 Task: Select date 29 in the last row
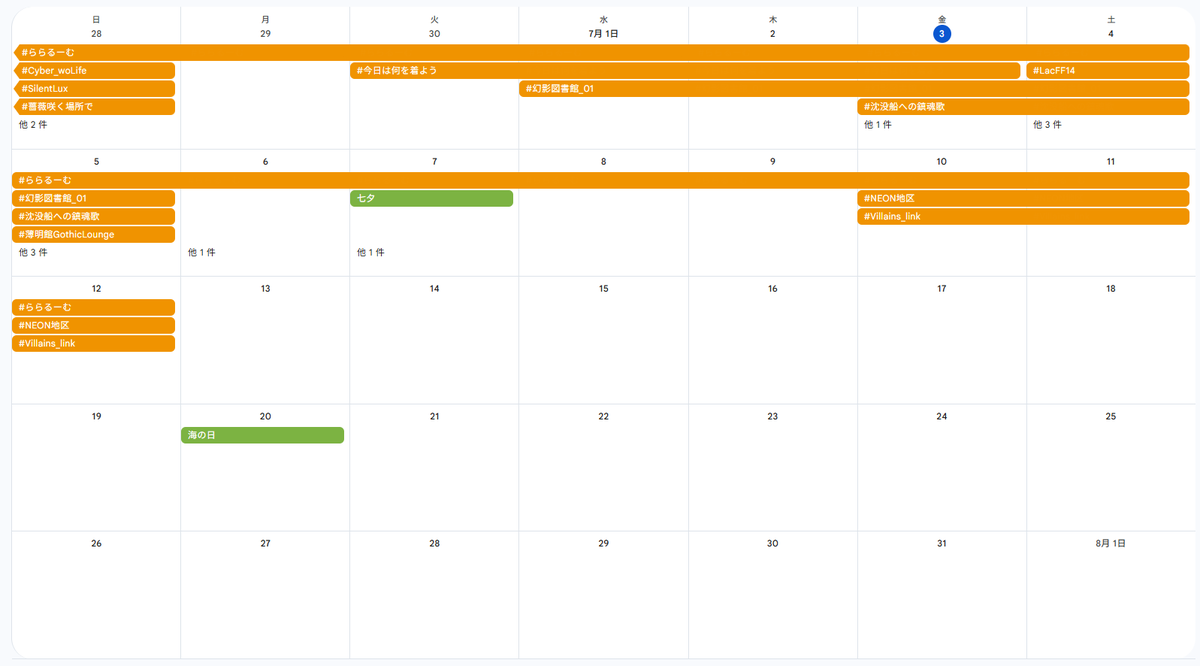tap(604, 544)
